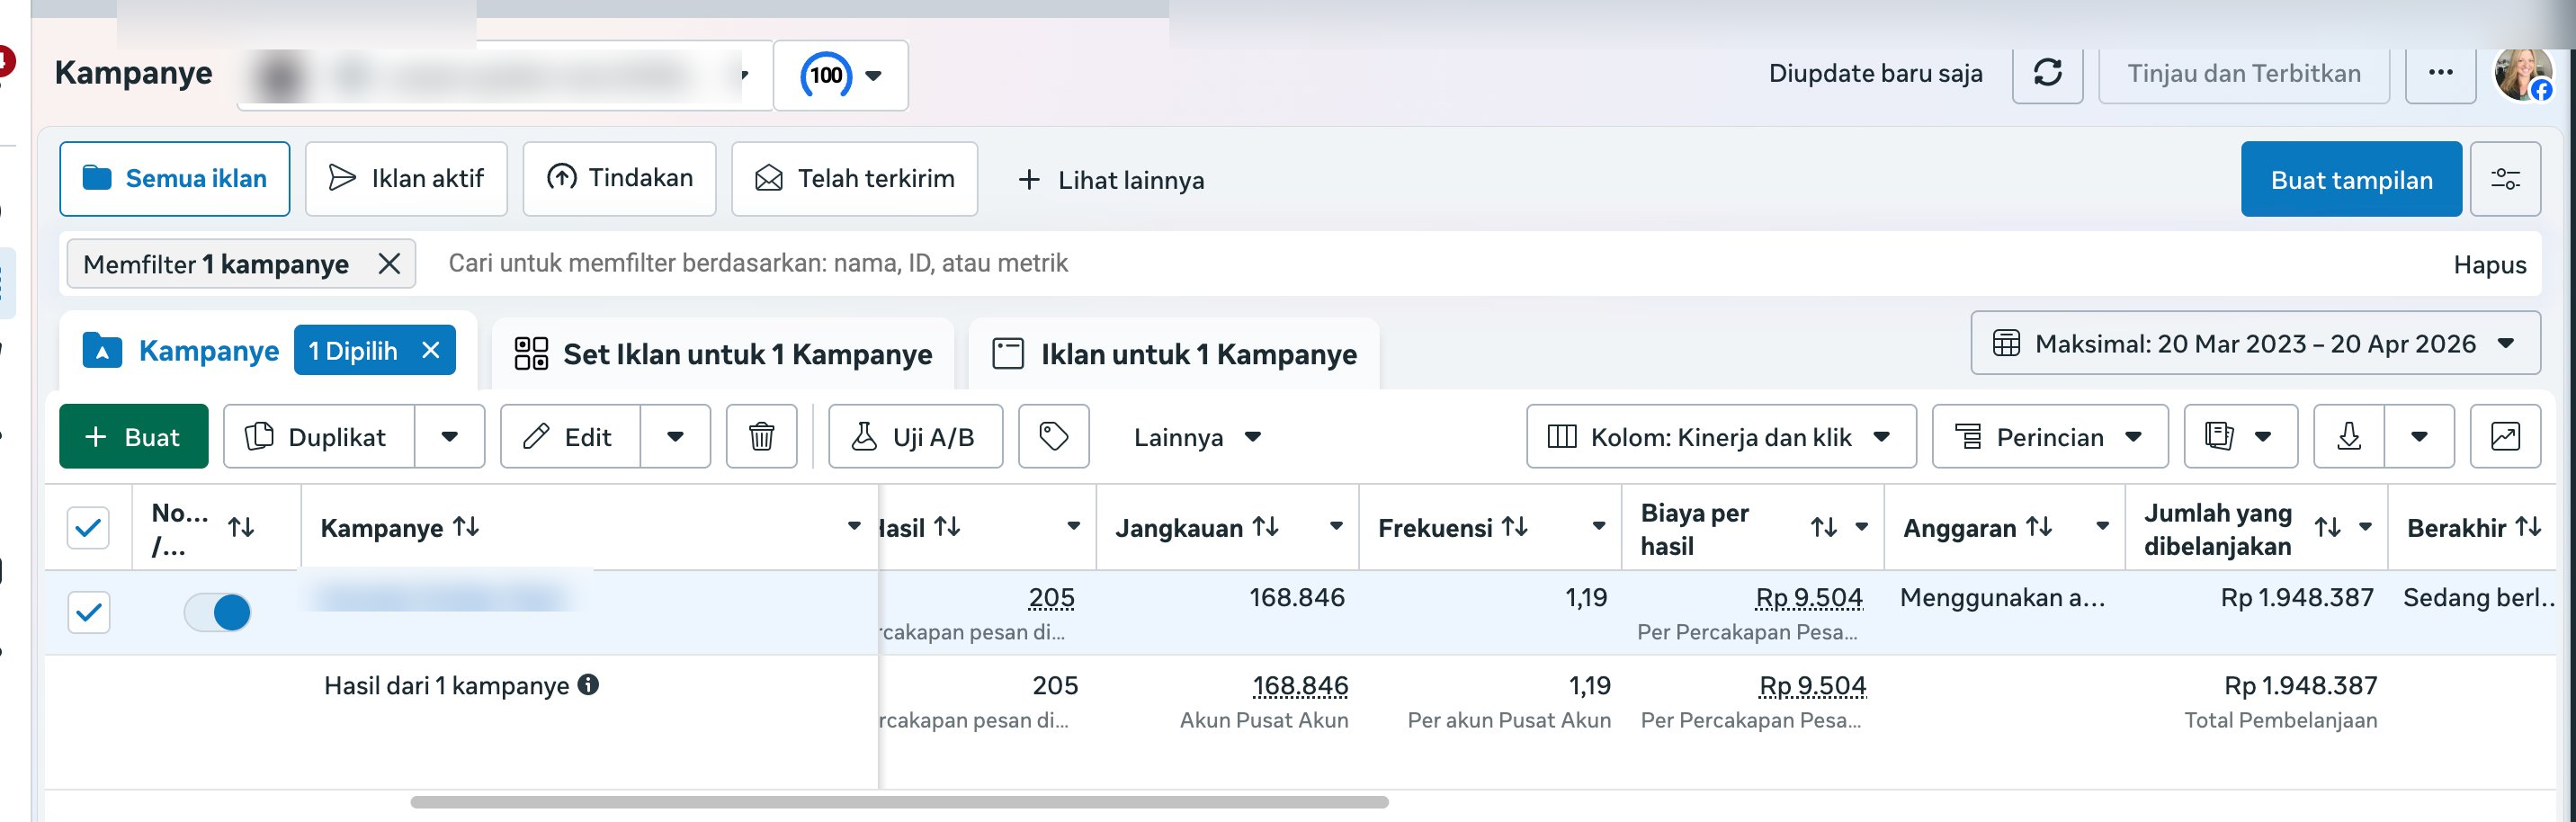Screen dimensions: 2576x822
Task: Open the date range Maksimal picker
Action: pos(2255,343)
